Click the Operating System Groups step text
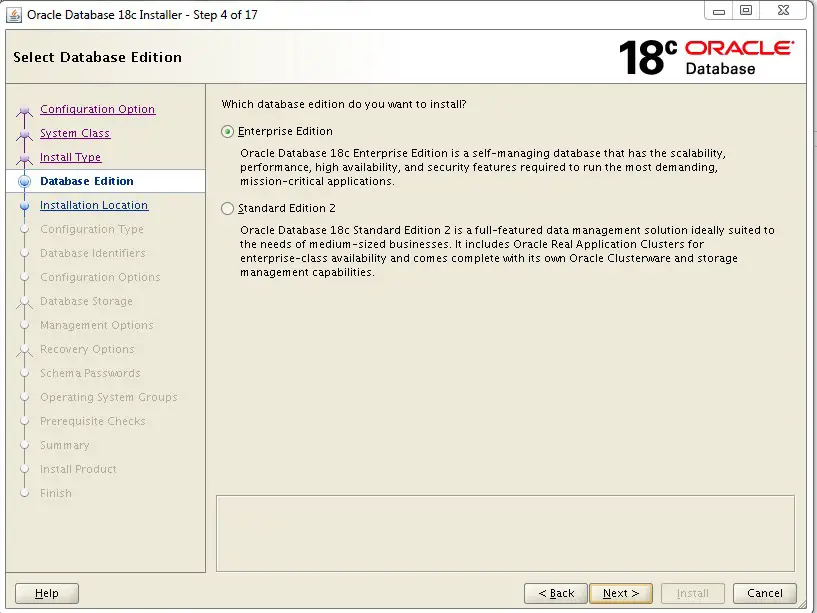This screenshot has width=817, height=613. [109, 397]
